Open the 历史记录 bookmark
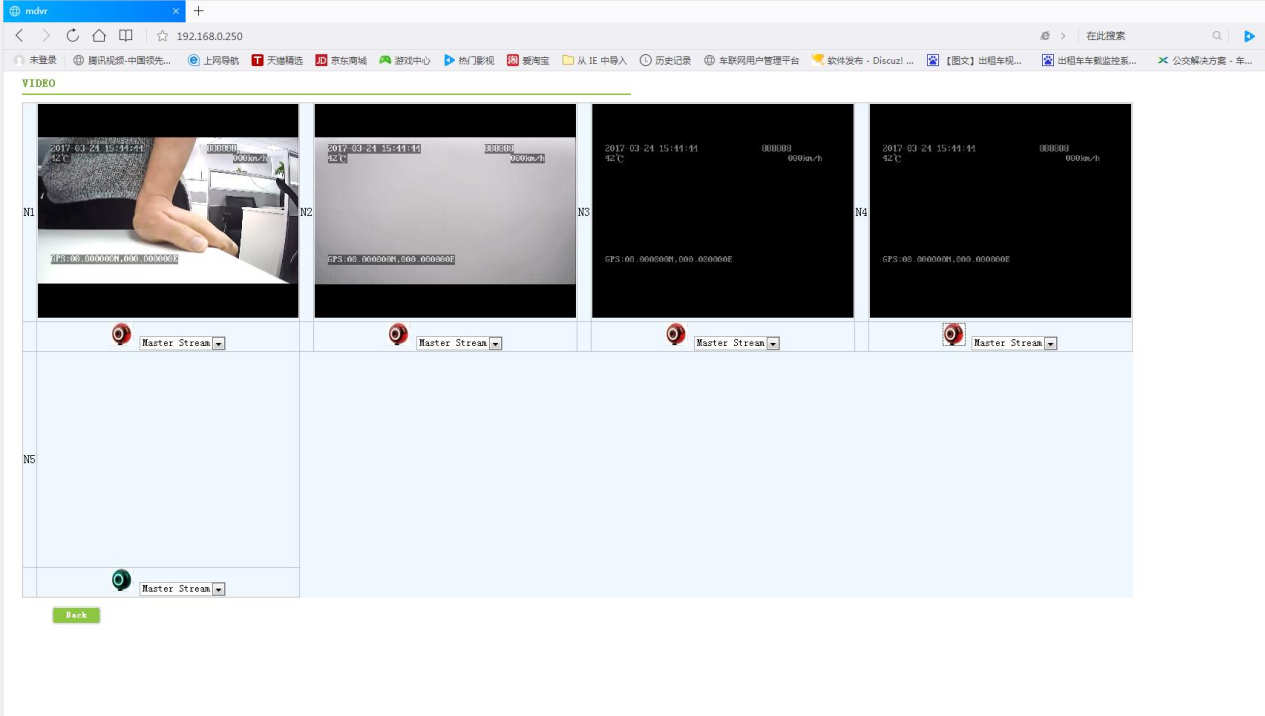Viewport: 1265px width, 716px height. click(666, 60)
